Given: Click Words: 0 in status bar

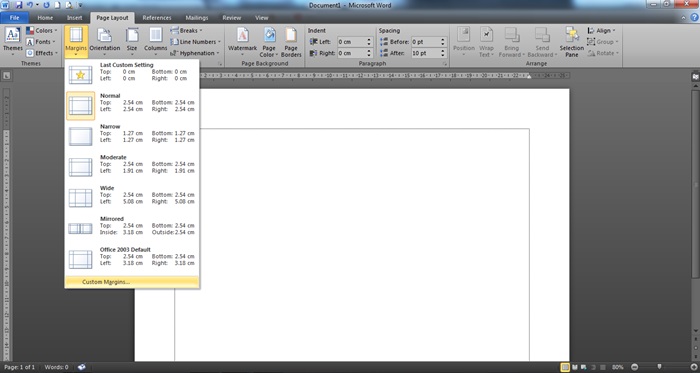Looking at the screenshot, I should click(x=56, y=367).
